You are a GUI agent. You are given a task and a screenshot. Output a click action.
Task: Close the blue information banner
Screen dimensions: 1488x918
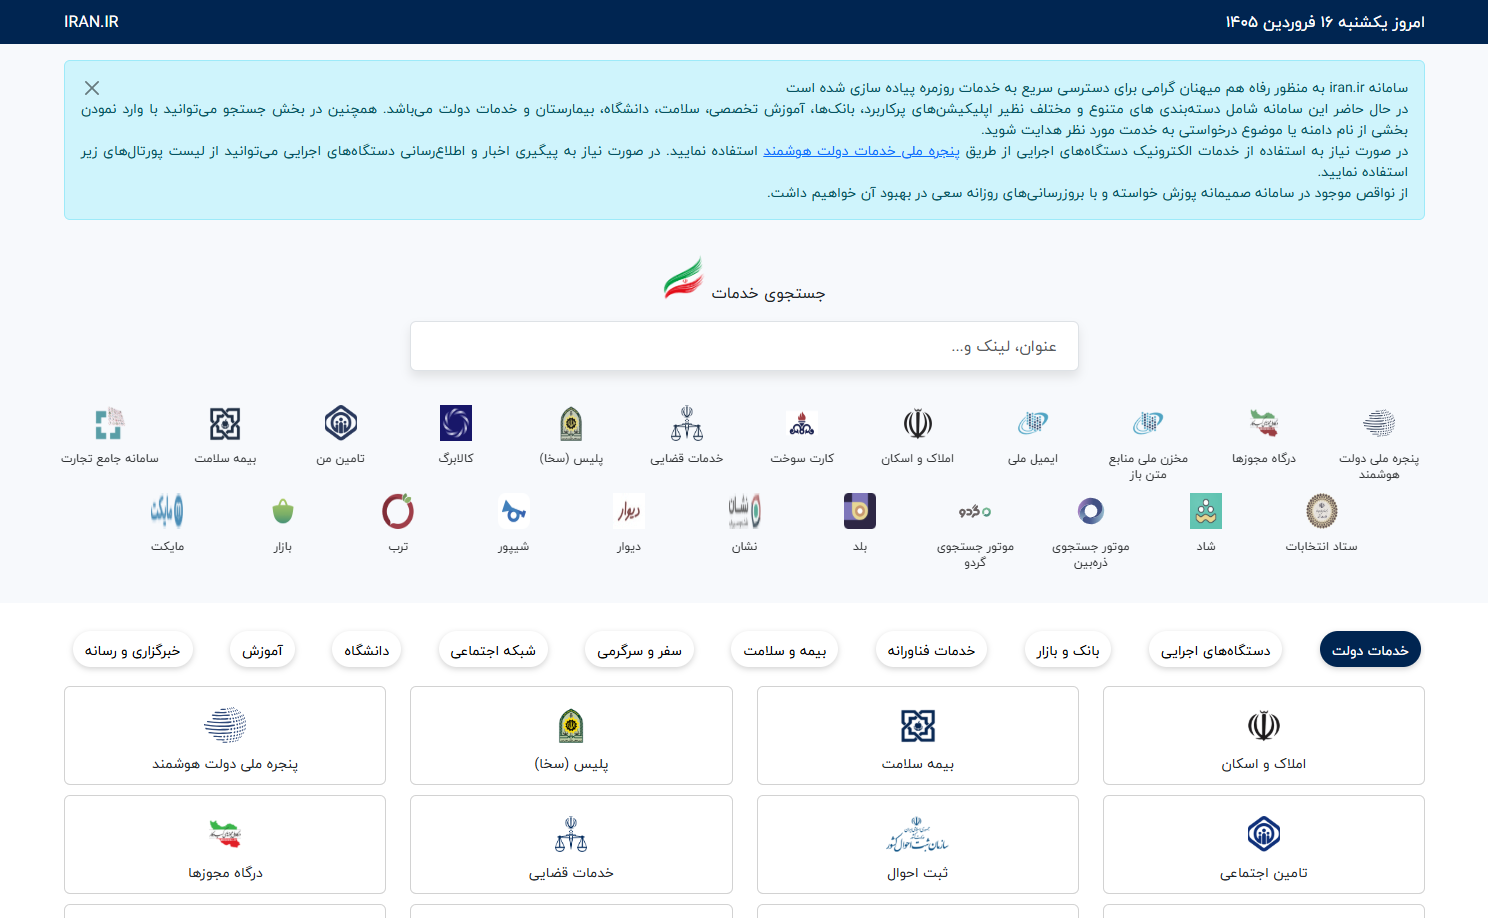(92, 88)
